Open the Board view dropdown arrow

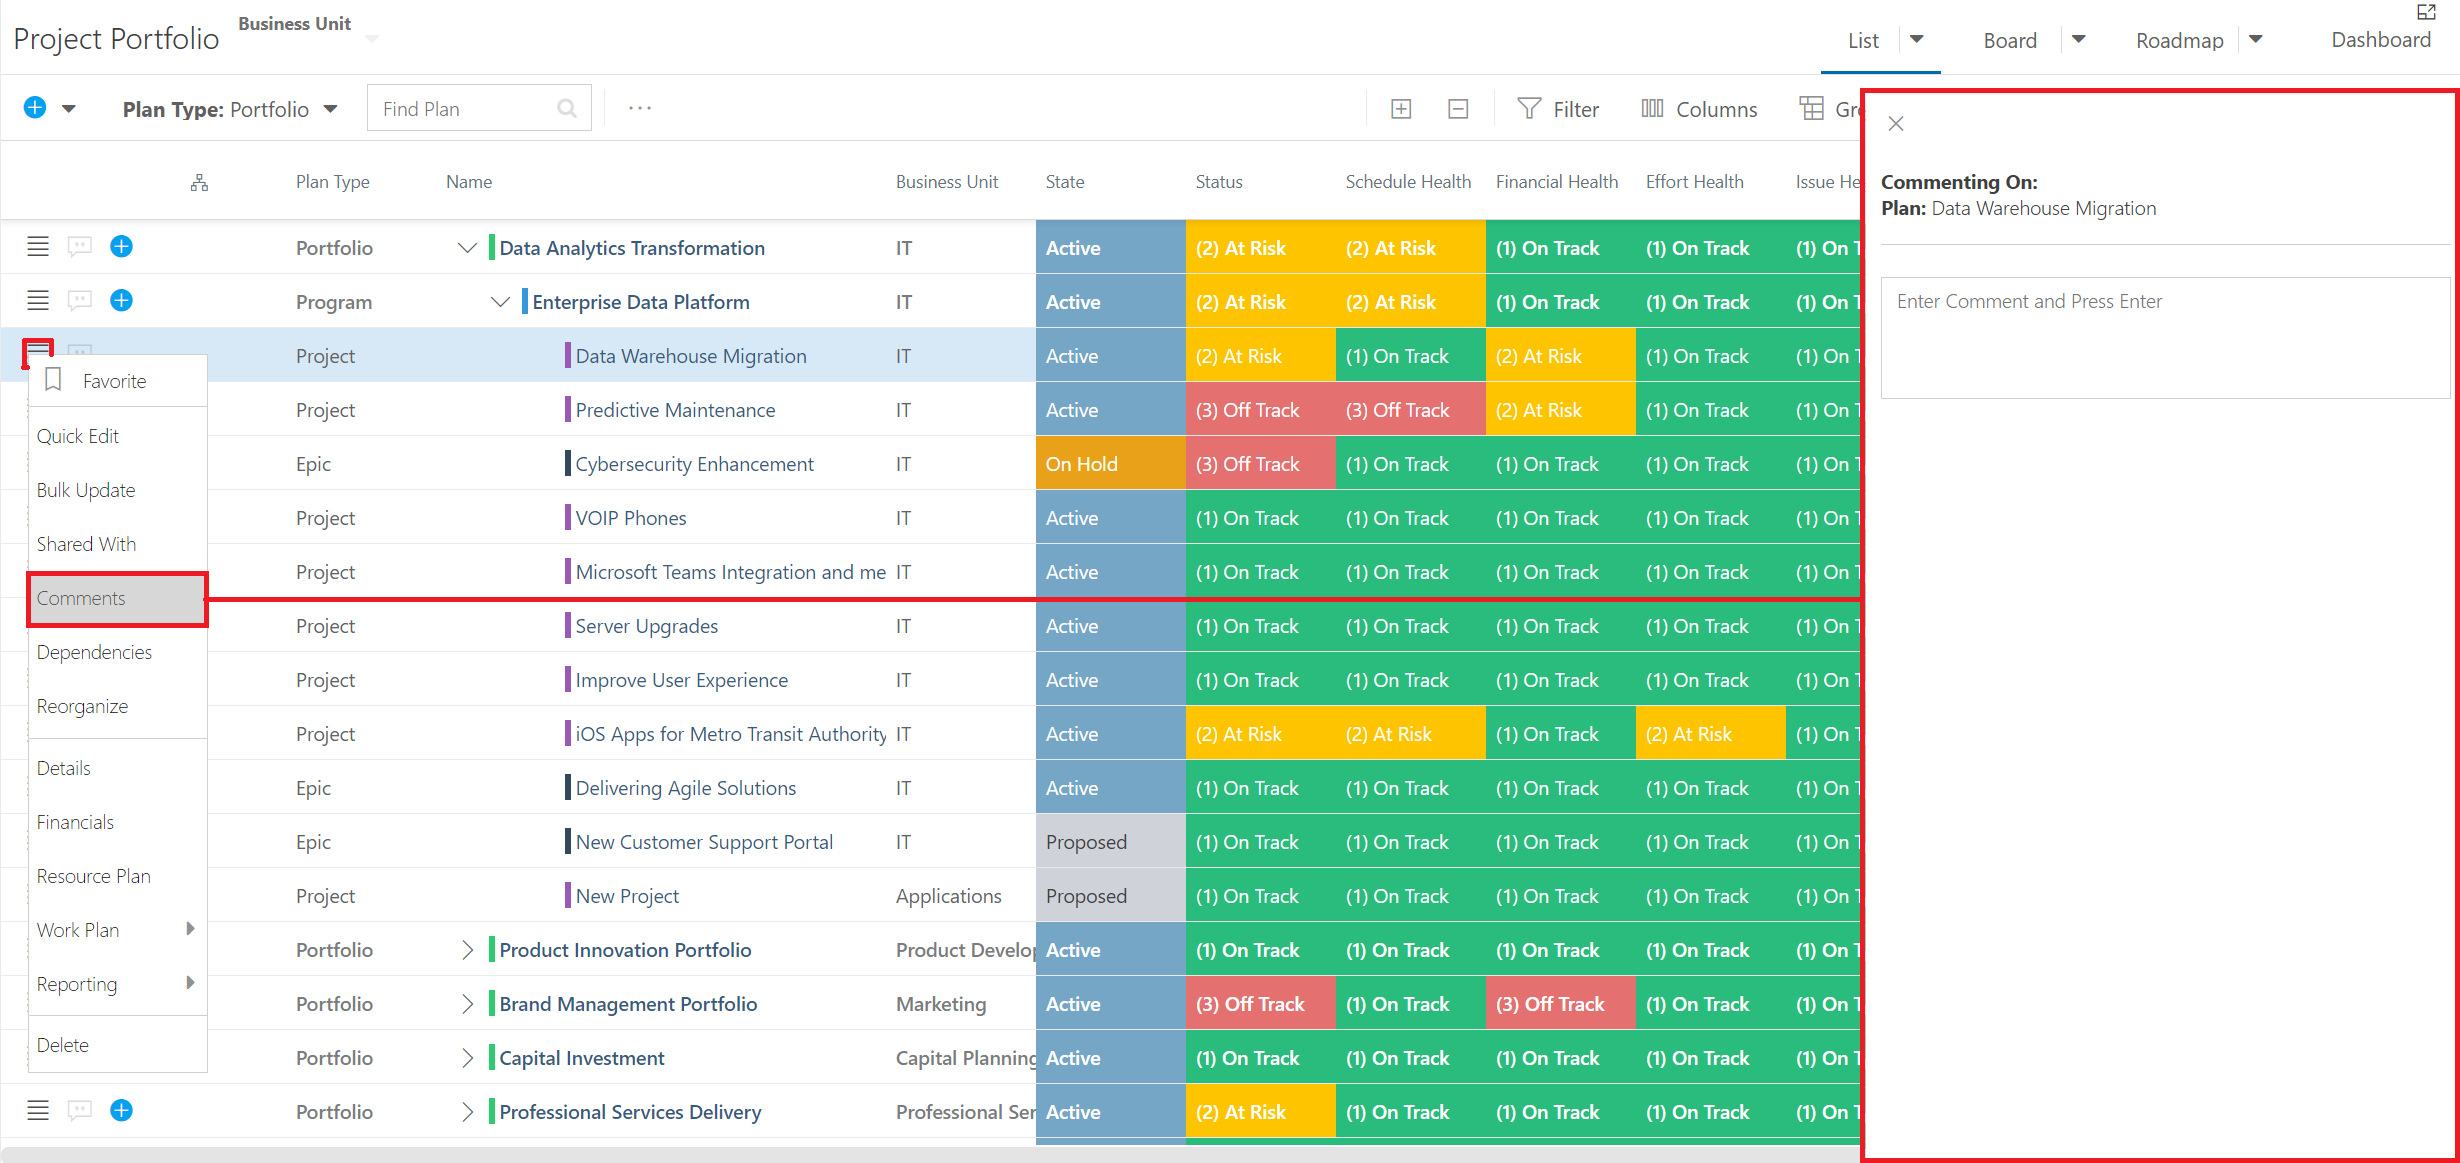pyautogui.click(x=2079, y=40)
